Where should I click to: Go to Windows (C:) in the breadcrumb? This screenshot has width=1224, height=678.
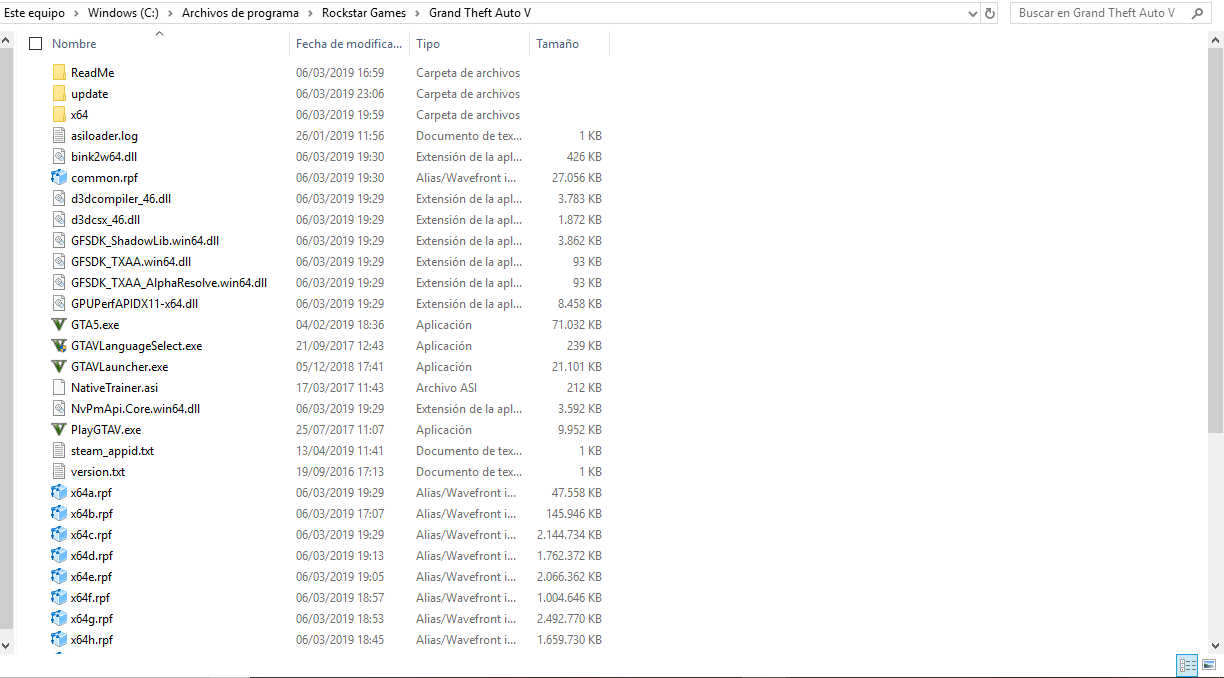point(125,13)
